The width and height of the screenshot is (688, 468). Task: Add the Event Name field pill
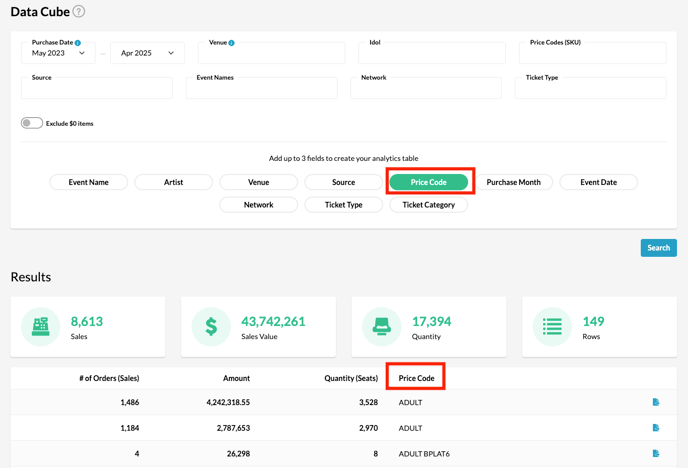pyautogui.click(x=89, y=182)
